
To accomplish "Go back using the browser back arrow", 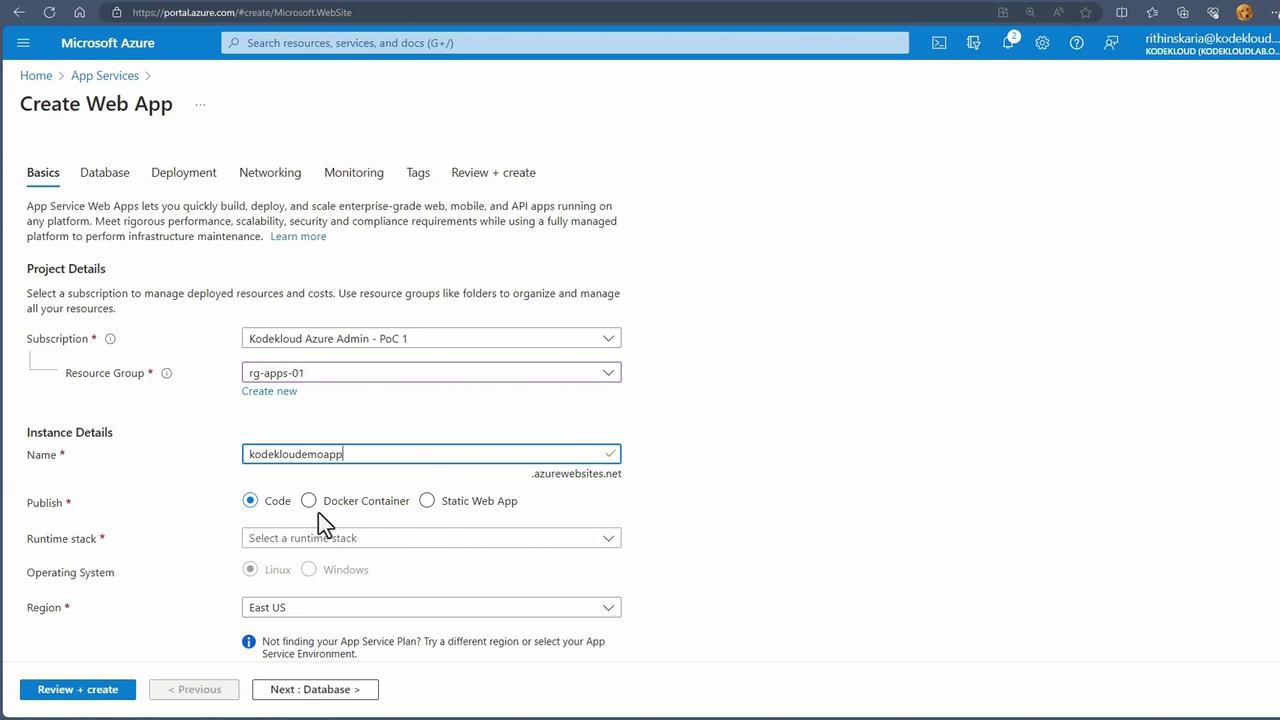I will pyautogui.click(x=19, y=12).
